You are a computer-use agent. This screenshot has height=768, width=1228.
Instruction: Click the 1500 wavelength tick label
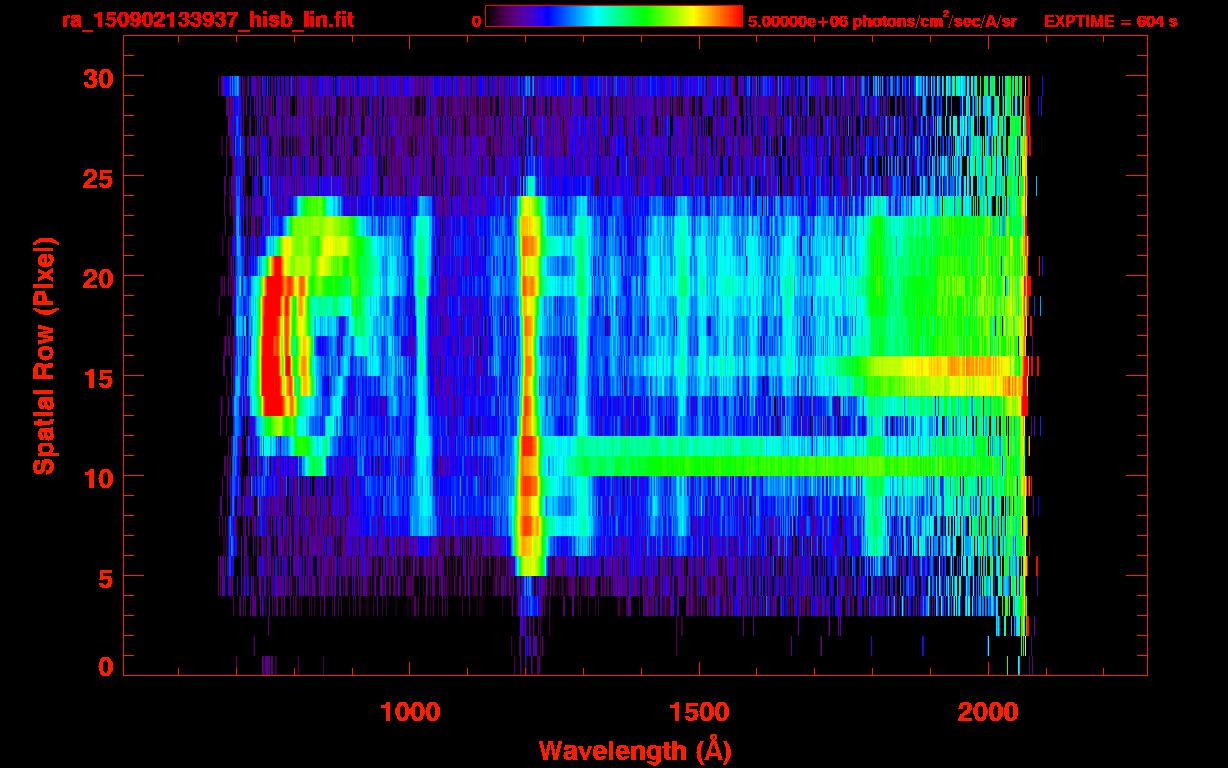click(x=699, y=711)
